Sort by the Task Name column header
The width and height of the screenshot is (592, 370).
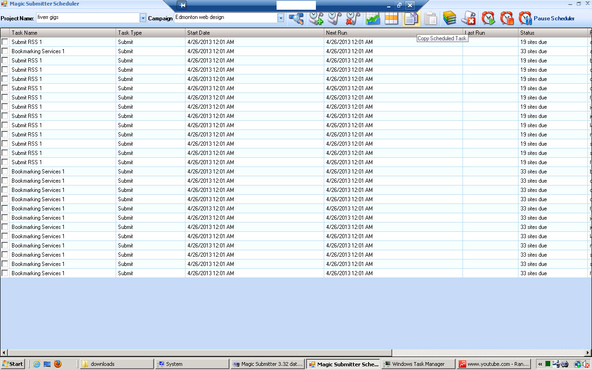[63, 33]
